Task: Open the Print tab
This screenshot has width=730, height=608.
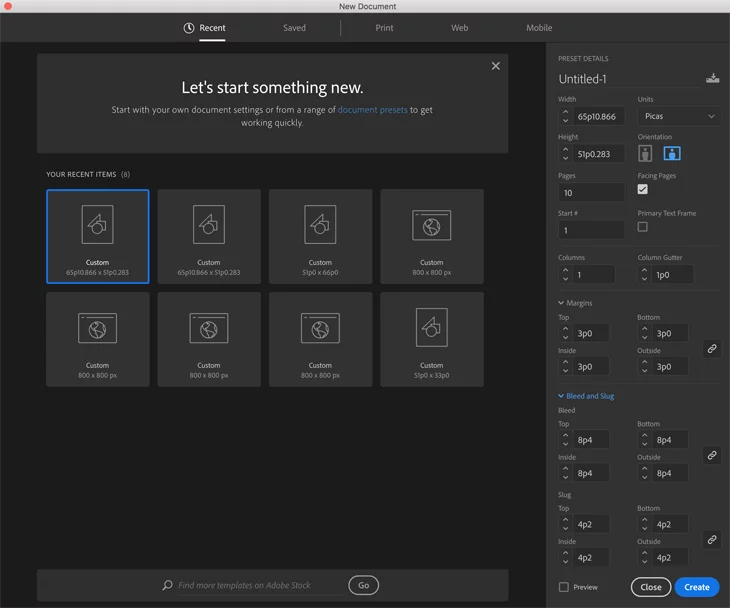Action: [384, 28]
